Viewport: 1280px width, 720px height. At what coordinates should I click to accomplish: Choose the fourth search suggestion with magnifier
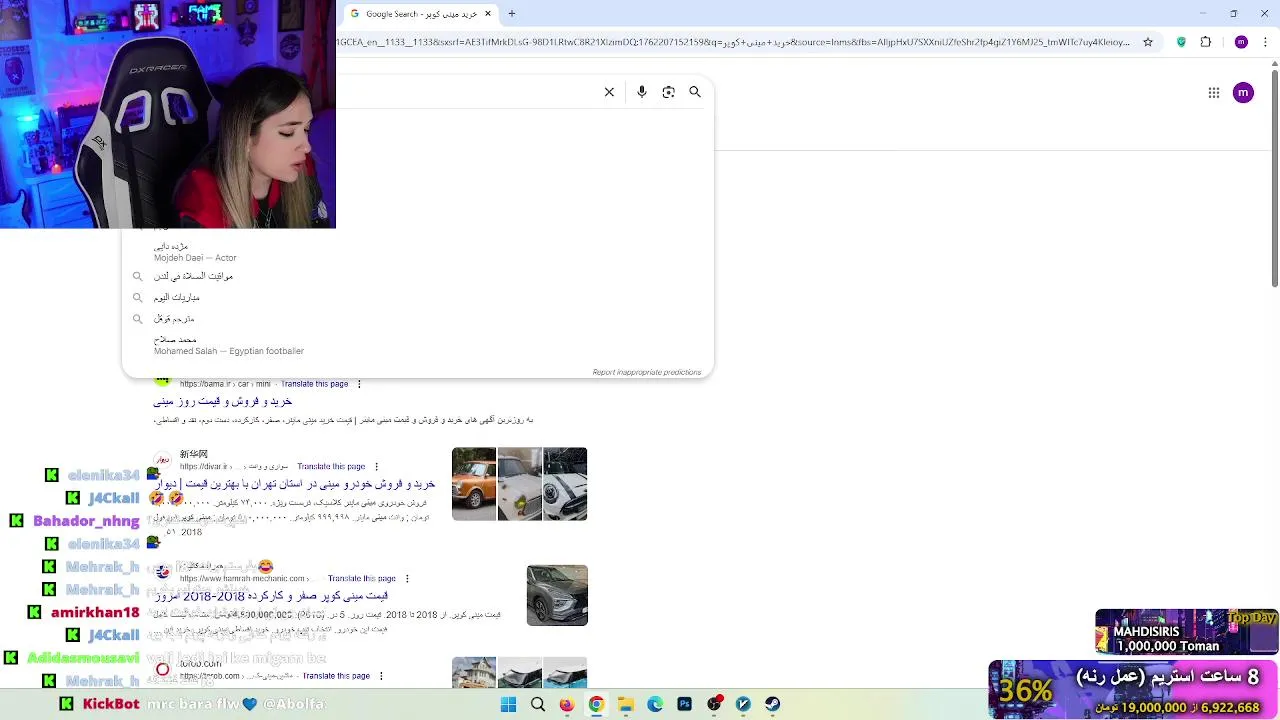[x=418, y=318]
